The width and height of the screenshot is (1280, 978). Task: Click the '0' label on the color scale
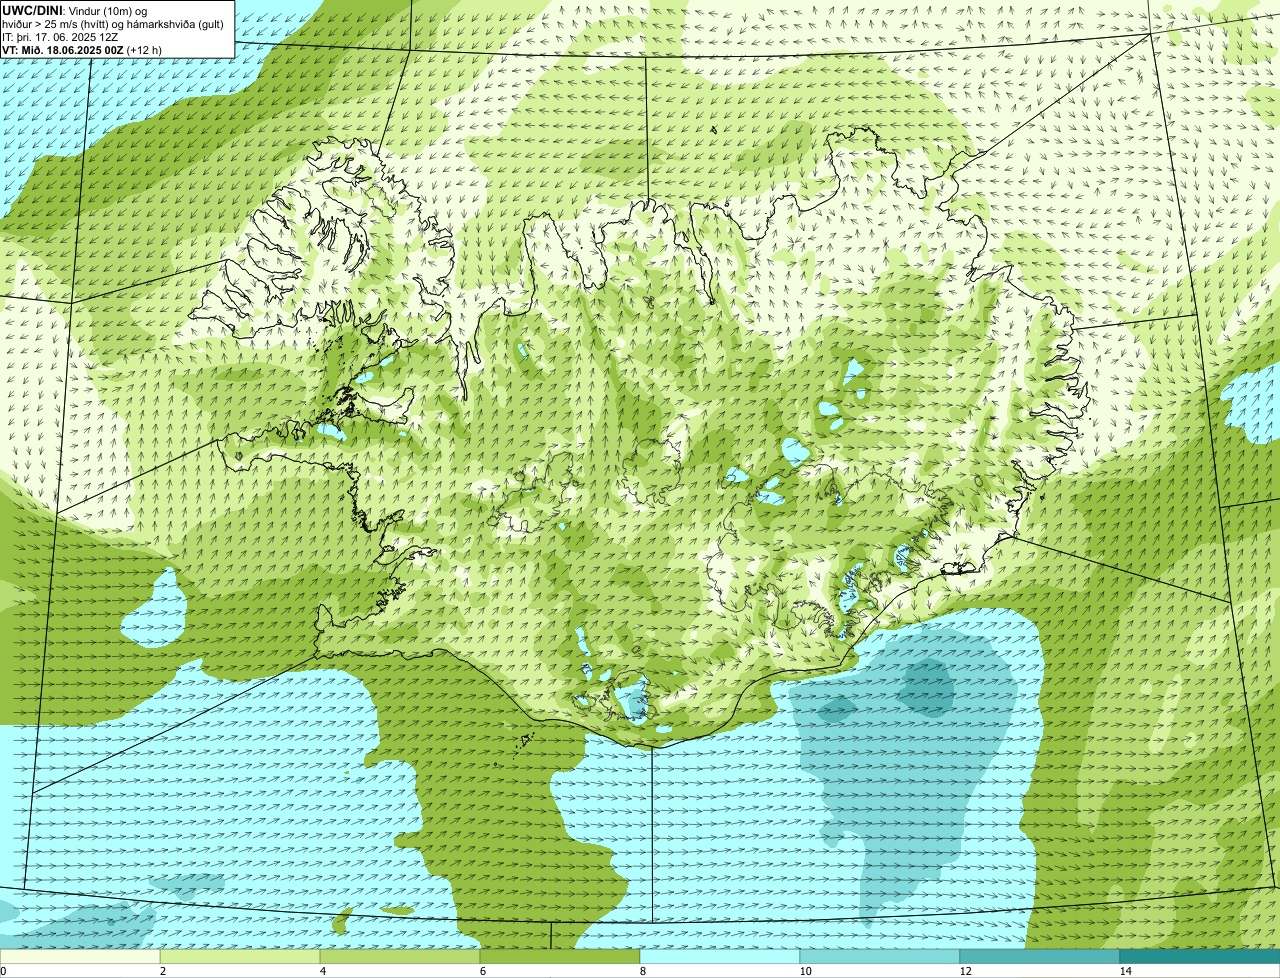click(3, 971)
